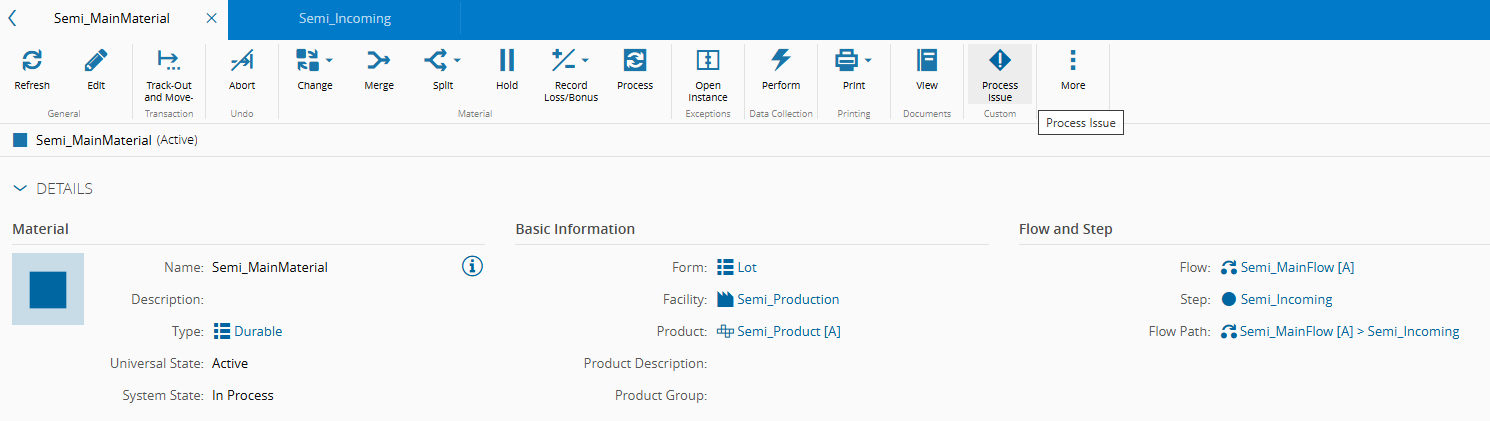Expand the Split dropdown options
The height and width of the screenshot is (421, 1490).
457,60
